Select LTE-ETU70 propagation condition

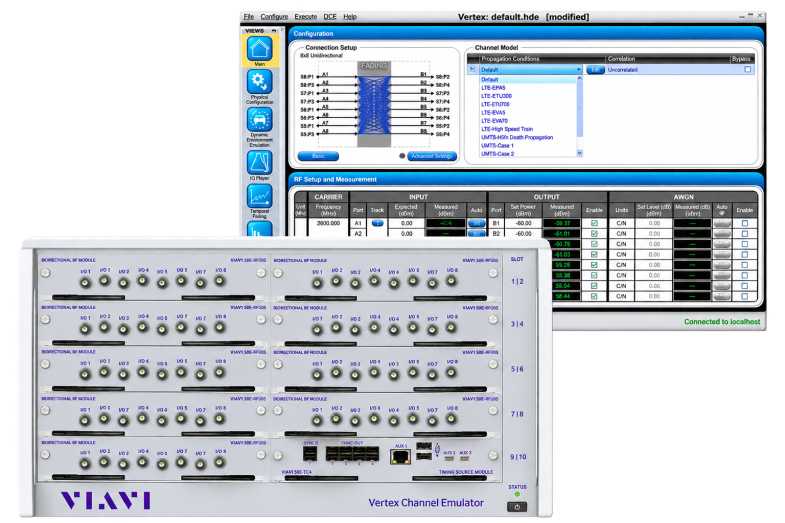coord(495,104)
